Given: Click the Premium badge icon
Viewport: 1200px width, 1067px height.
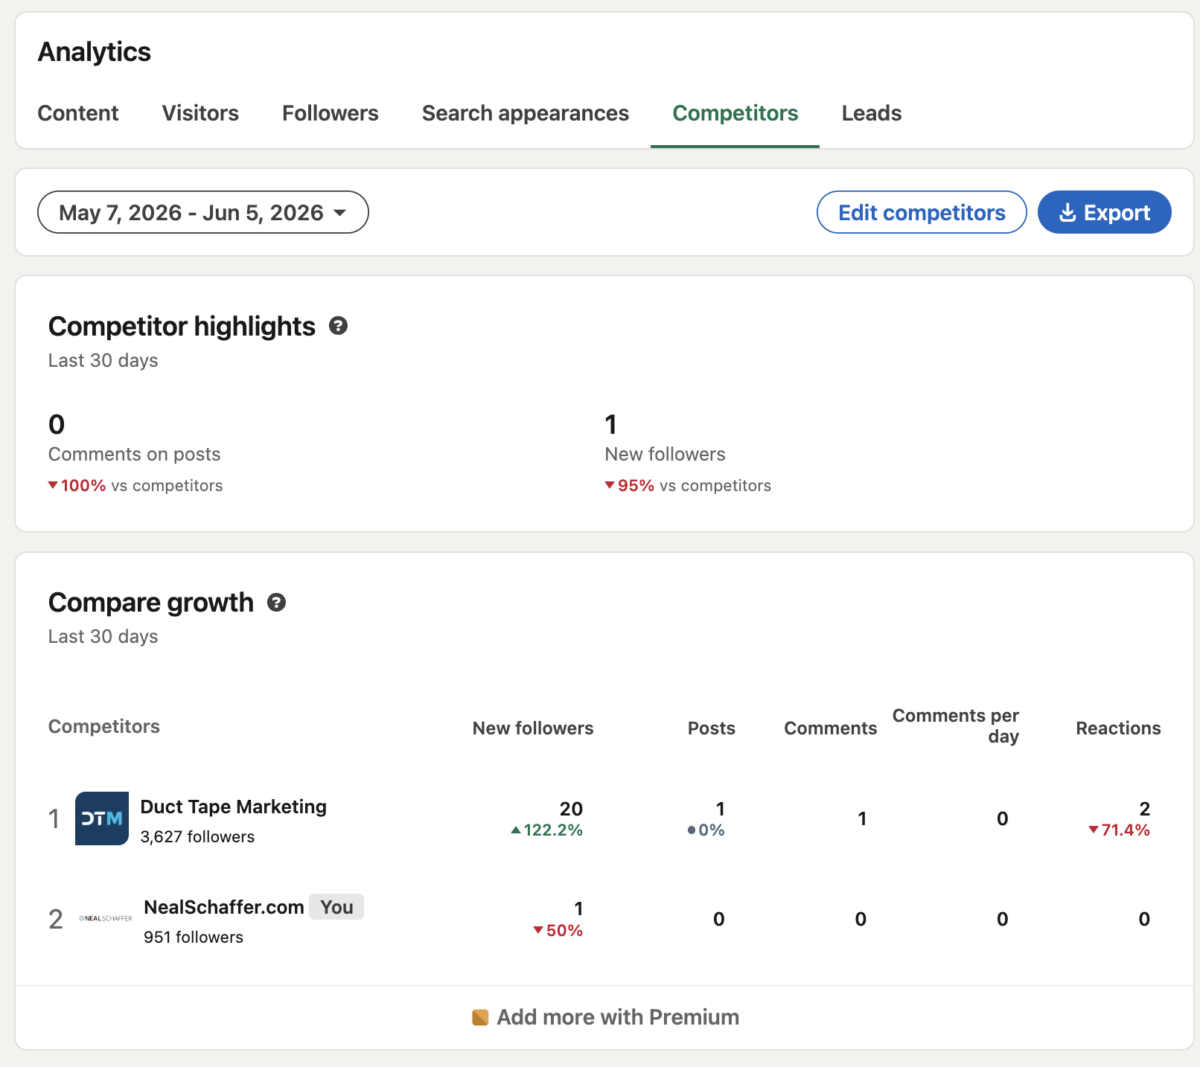Looking at the screenshot, I should point(480,1017).
